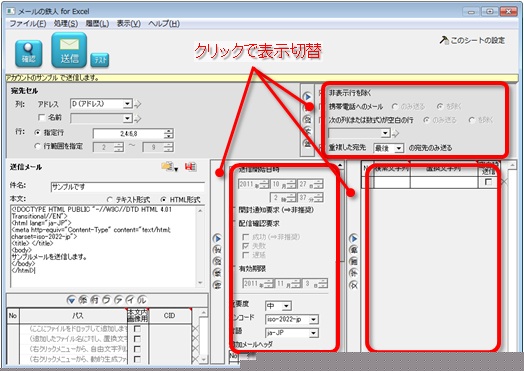
Task: Toggle the 成功 (⇒非推奨) checkbox
Action: 246,237
